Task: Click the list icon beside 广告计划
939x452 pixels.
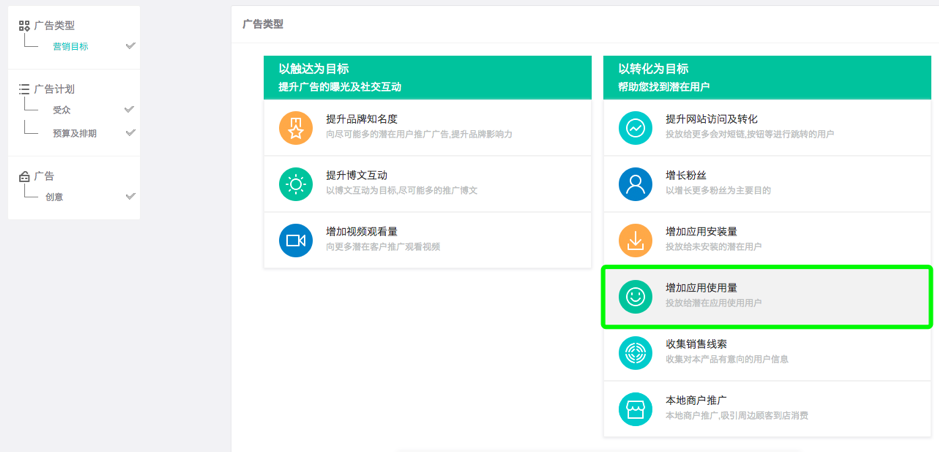Action: coord(25,89)
